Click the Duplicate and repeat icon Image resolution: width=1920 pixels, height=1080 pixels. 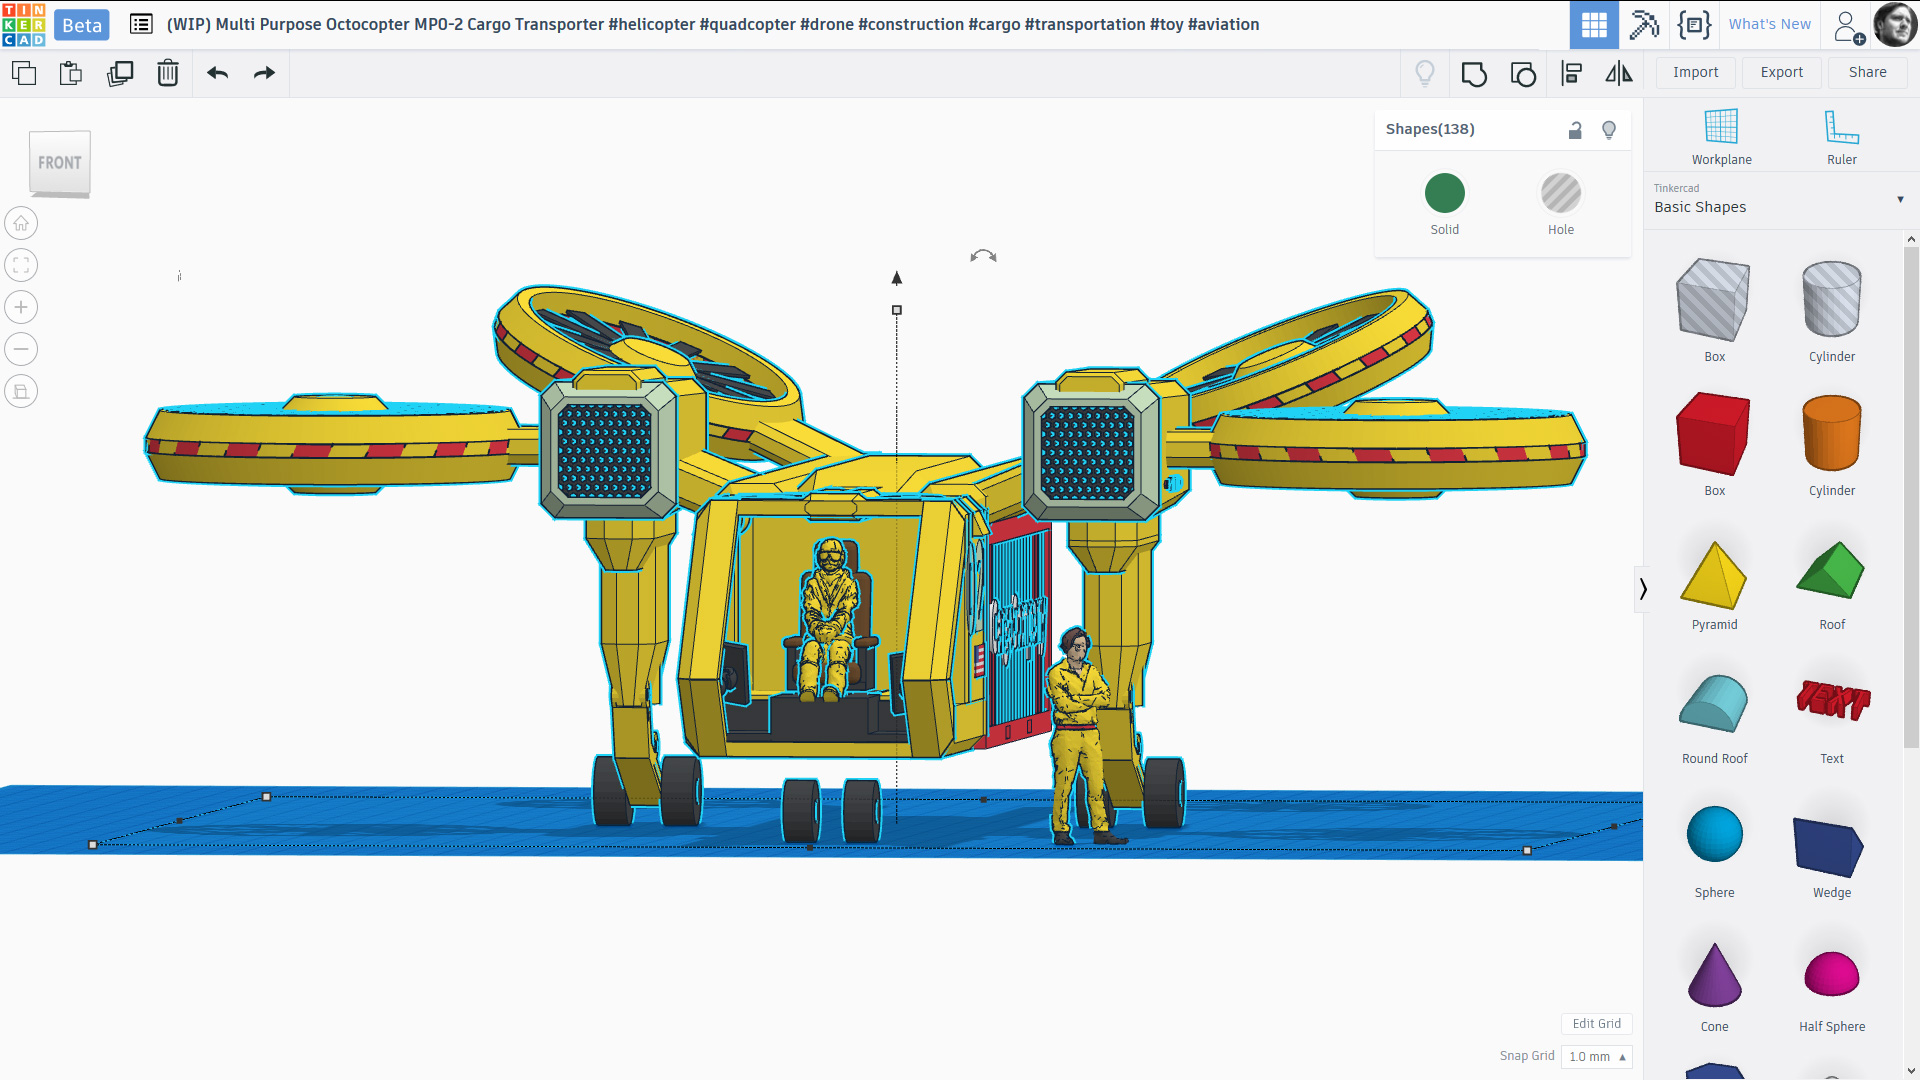120,73
